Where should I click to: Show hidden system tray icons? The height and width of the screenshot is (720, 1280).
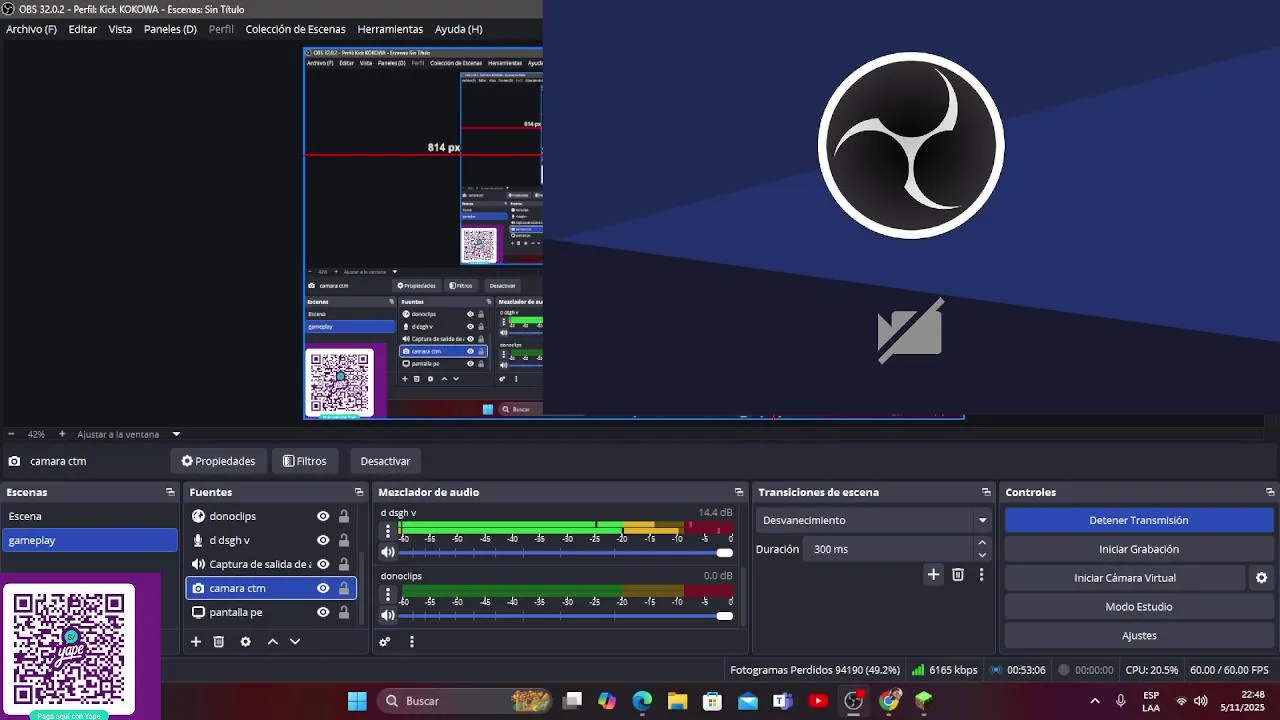coord(1094,701)
